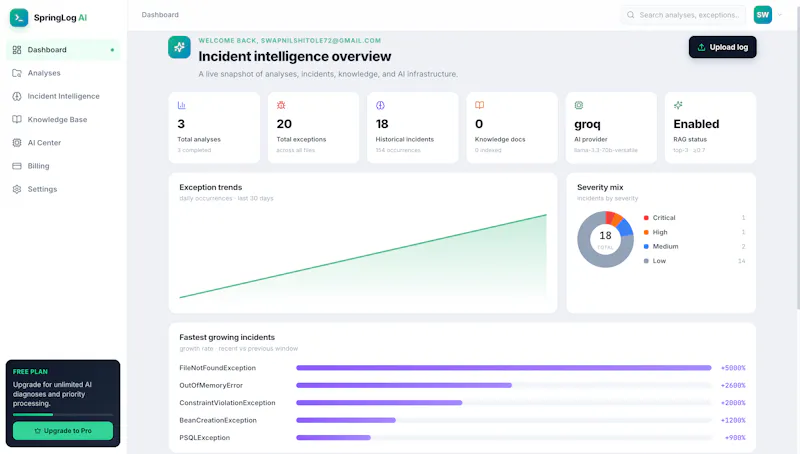The image size is (800, 454).
Task: Click the 'FileNotFoundException' row label
Action: point(217,368)
